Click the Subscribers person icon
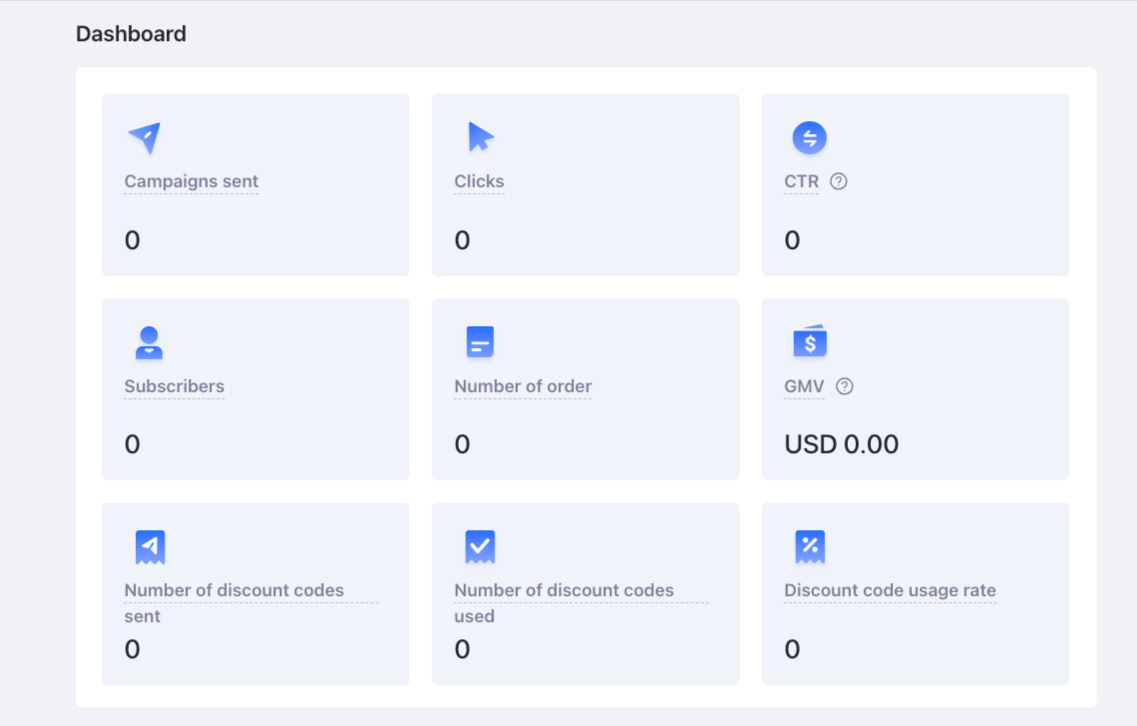This screenshot has width=1137, height=726. point(149,342)
